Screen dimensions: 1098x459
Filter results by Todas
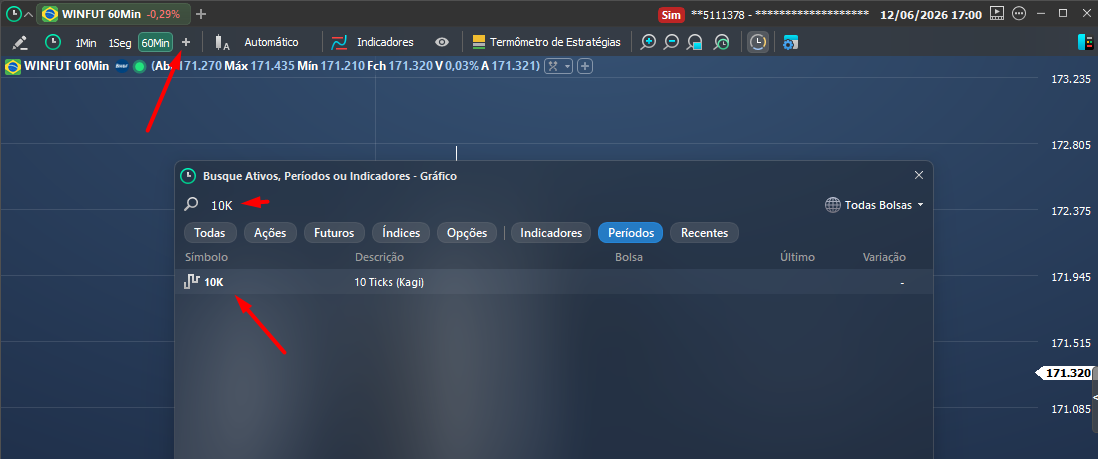[210, 233]
